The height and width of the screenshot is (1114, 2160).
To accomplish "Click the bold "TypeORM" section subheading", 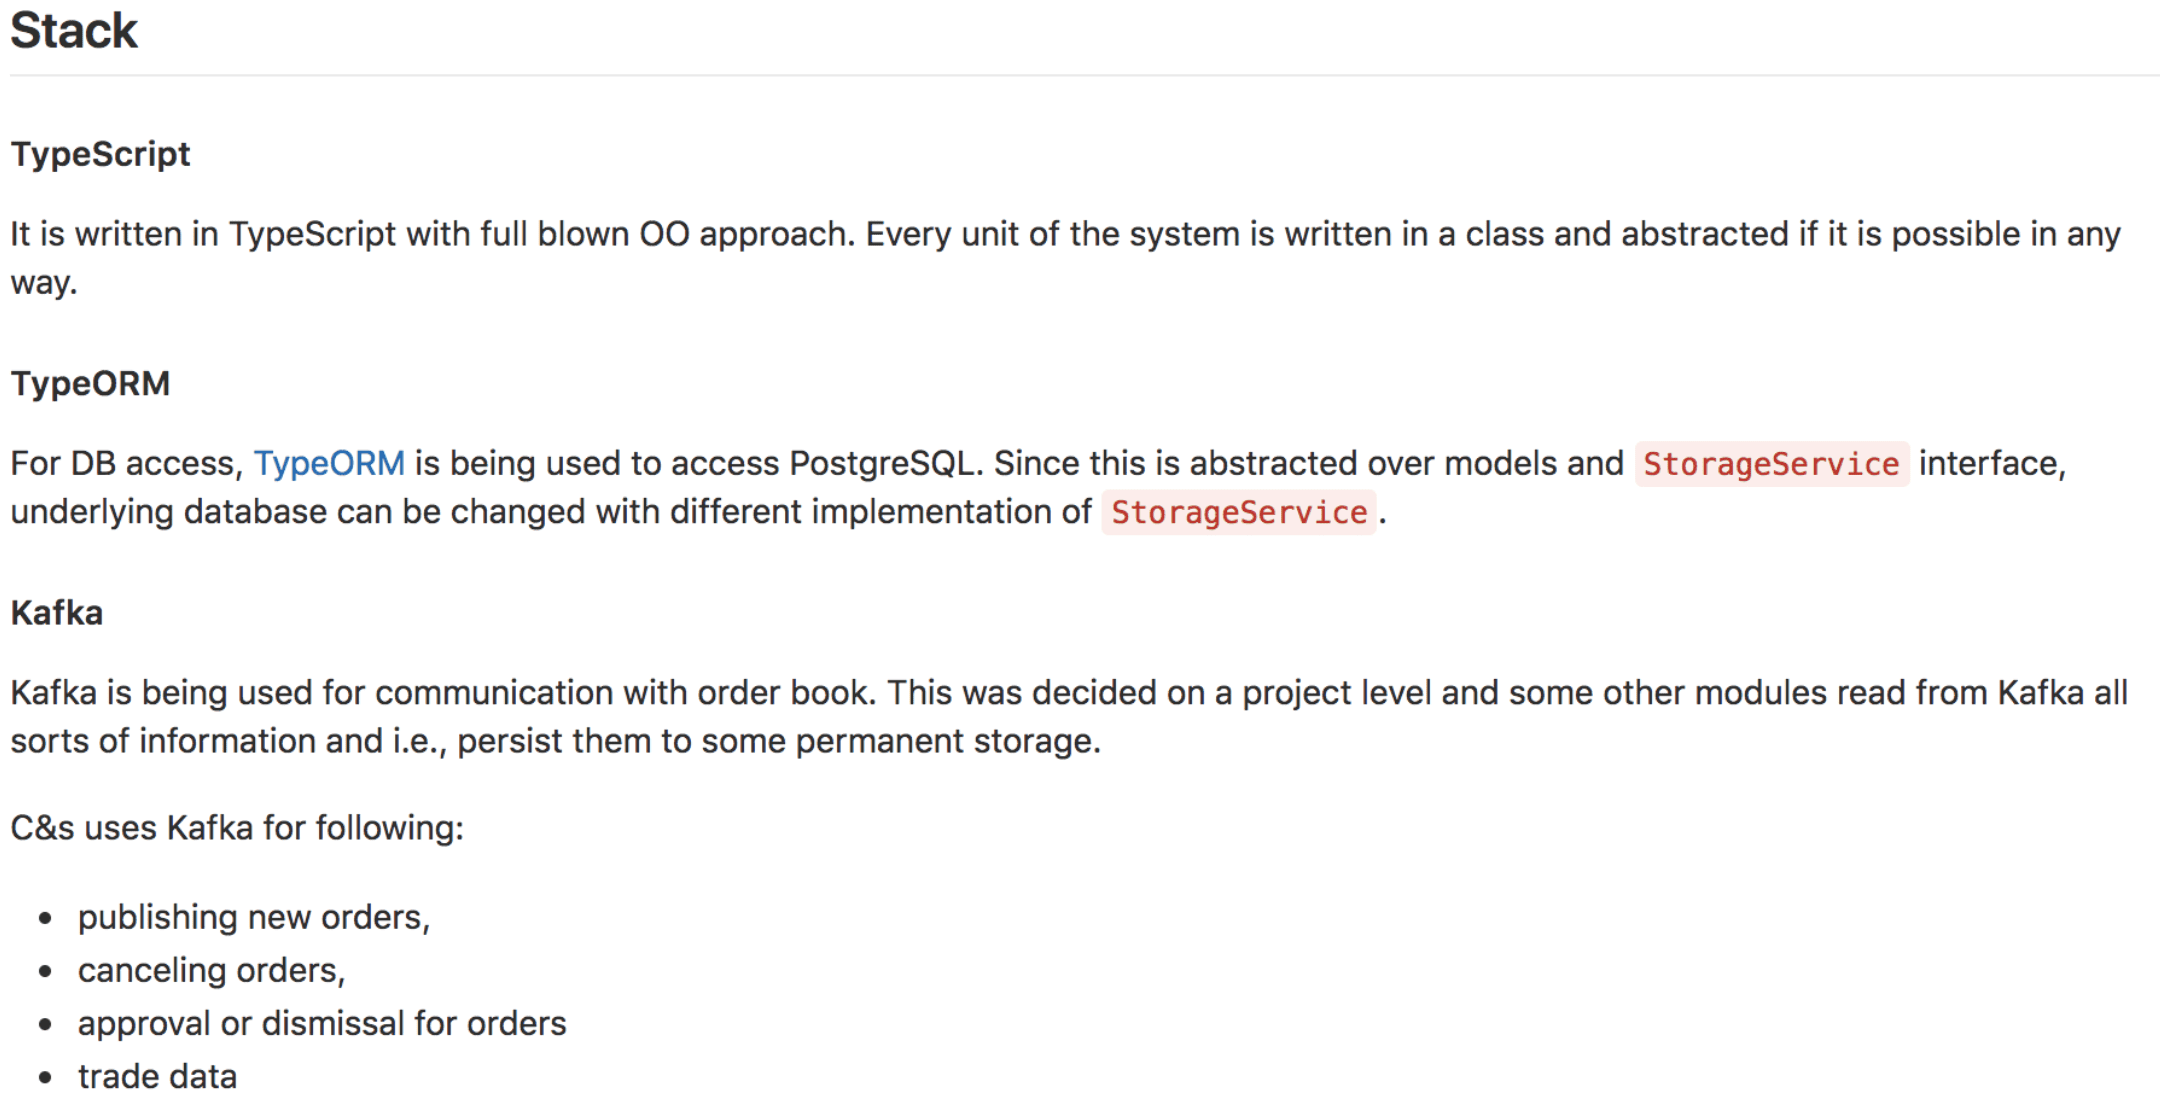I will pos(90,383).
